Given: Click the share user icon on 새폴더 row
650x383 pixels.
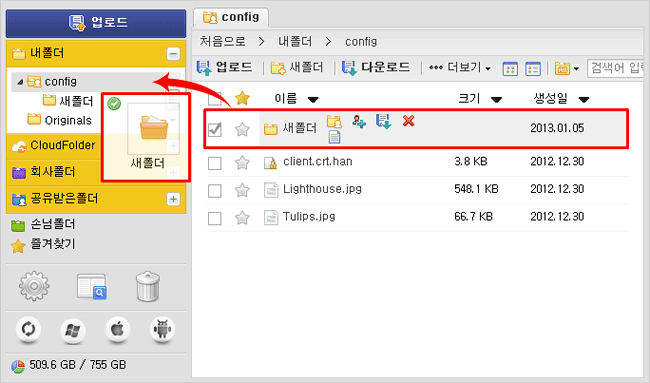Looking at the screenshot, I should [359, 121].
